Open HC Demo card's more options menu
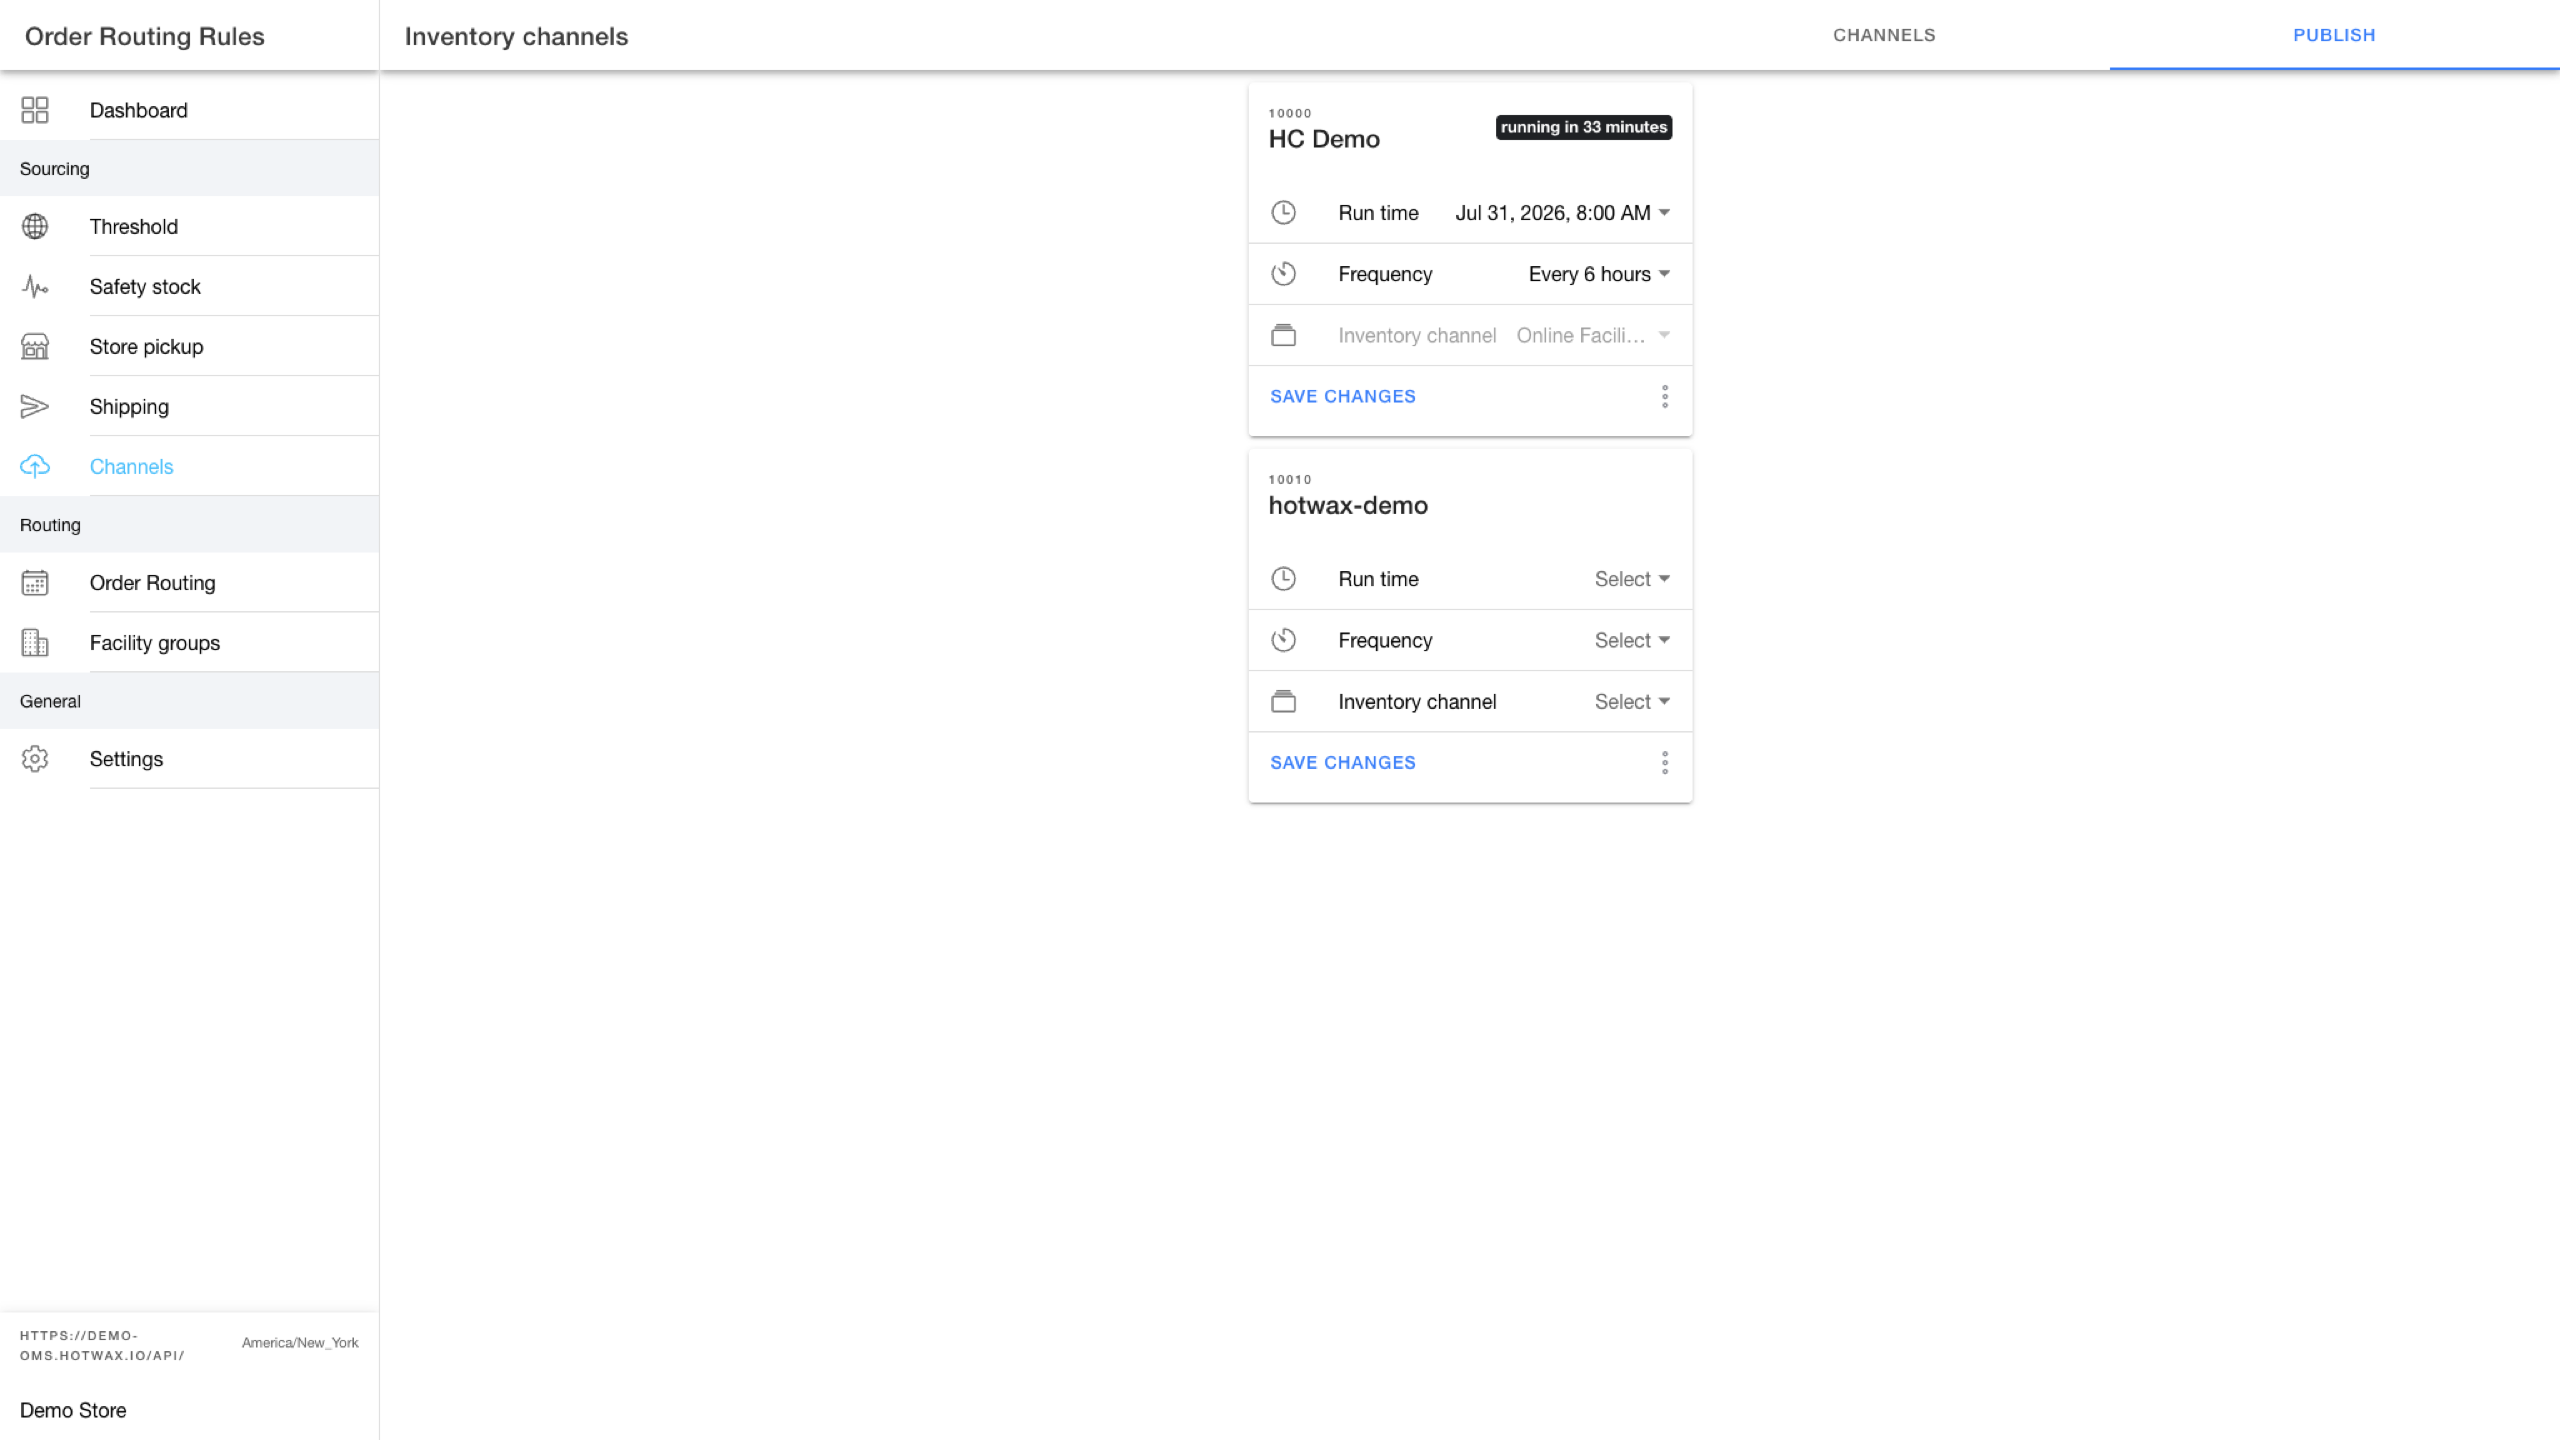The image size is (2560, 1440). pos(1665,397)
